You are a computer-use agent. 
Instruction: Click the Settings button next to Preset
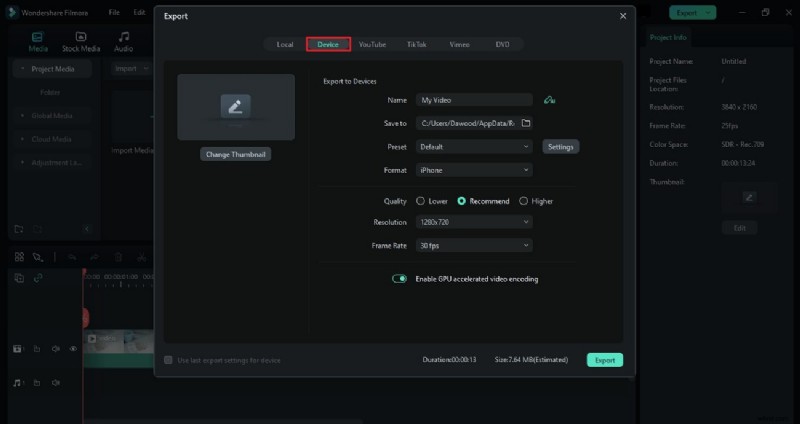pos(561,147)
